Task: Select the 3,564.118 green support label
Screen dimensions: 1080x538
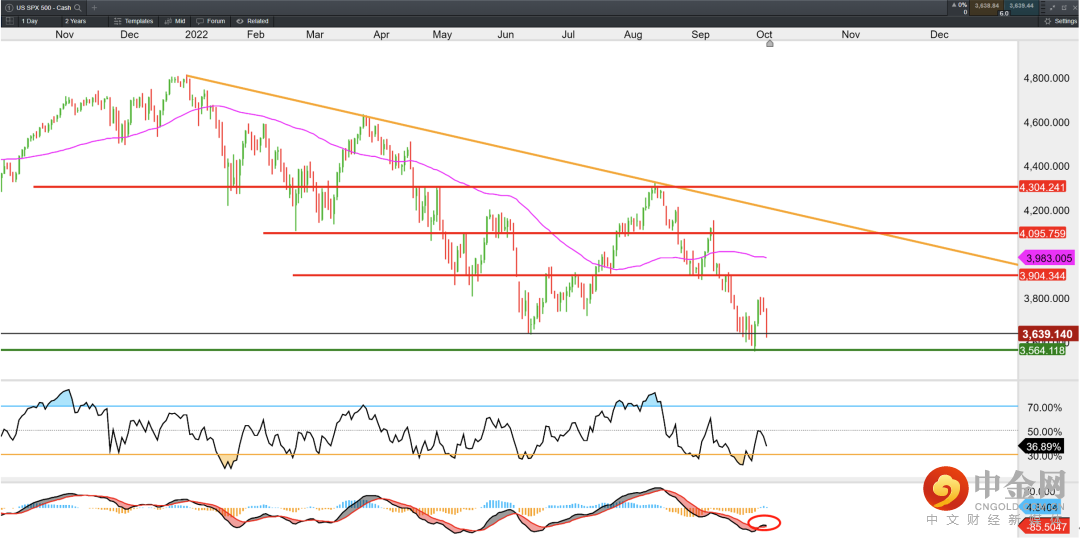Action: point(1042,350)
